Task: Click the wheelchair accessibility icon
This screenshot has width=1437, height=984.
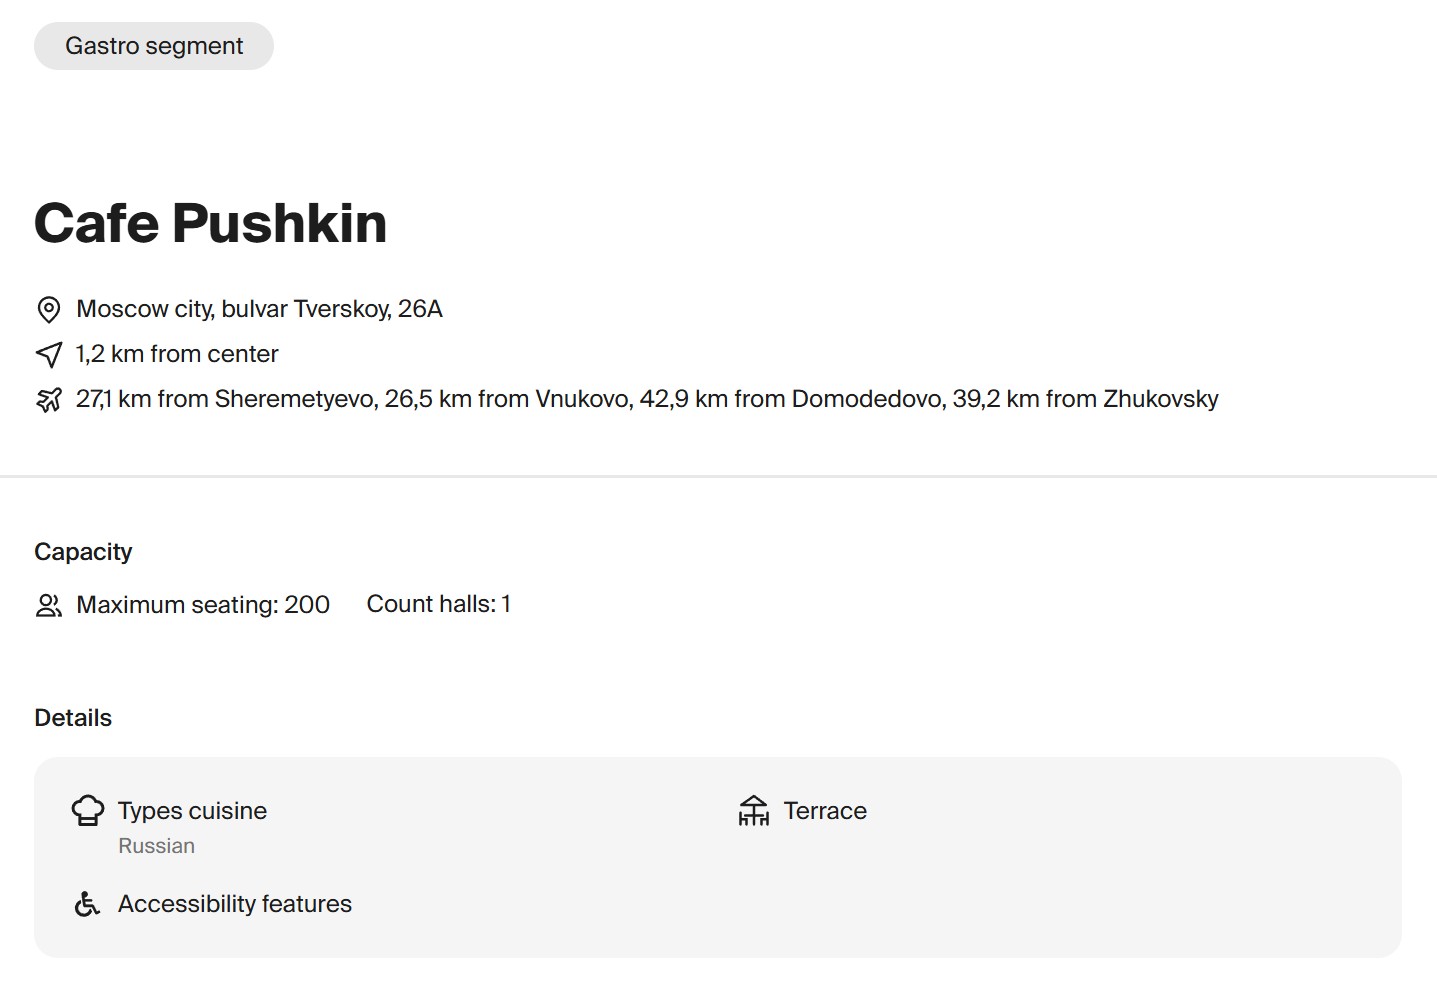Action: [x=88, y=904]
